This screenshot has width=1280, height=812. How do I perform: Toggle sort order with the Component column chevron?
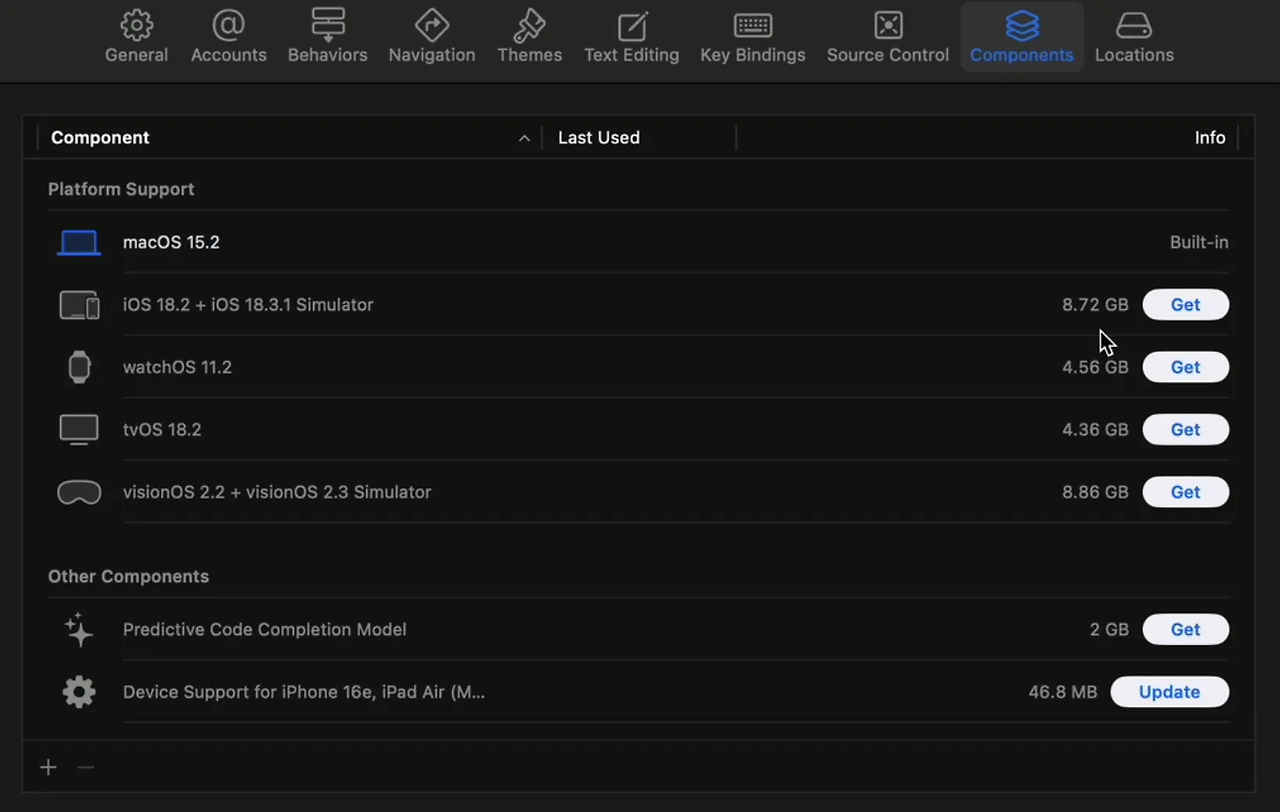(x=524, y=138)
